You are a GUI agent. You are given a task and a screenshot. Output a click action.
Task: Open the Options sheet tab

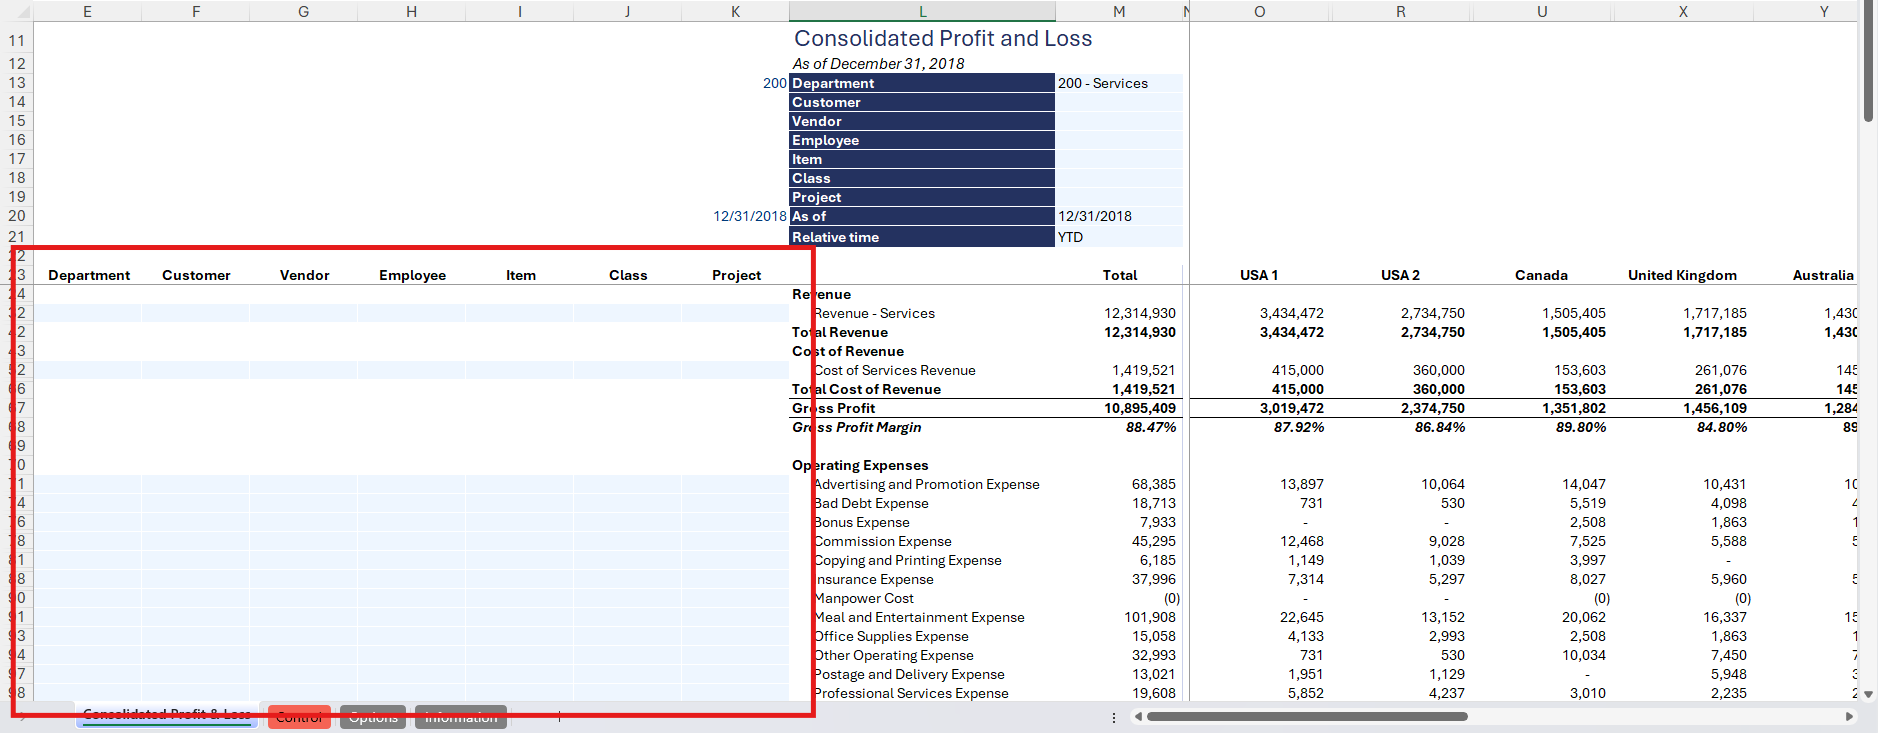click(373, 717)
